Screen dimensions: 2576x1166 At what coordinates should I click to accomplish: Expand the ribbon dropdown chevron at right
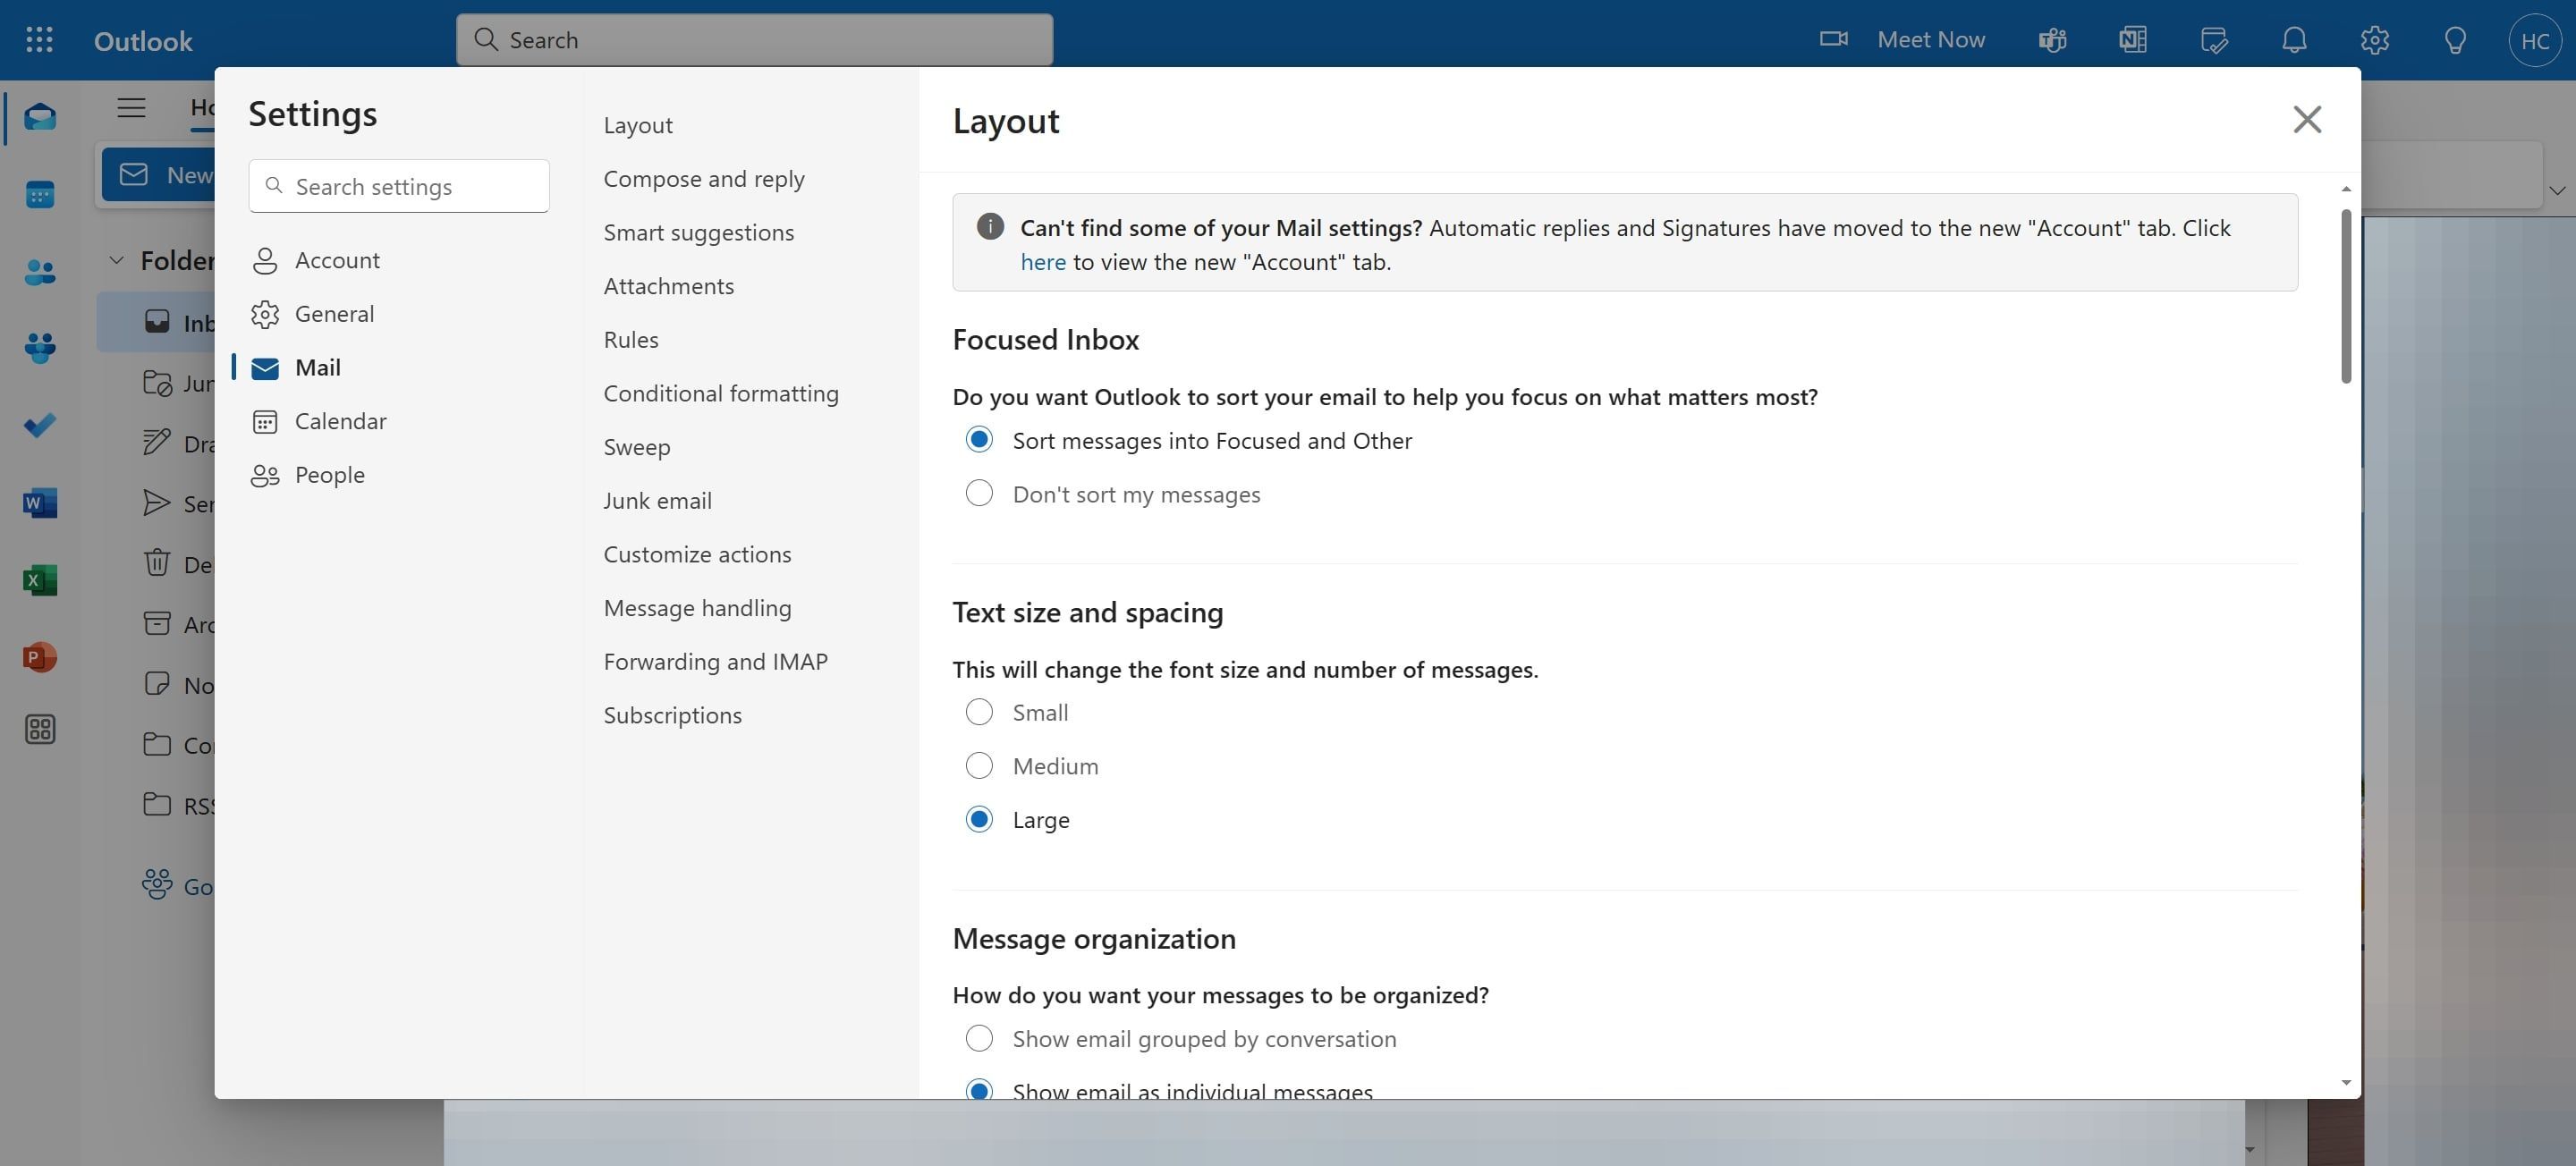(2557, 190)
